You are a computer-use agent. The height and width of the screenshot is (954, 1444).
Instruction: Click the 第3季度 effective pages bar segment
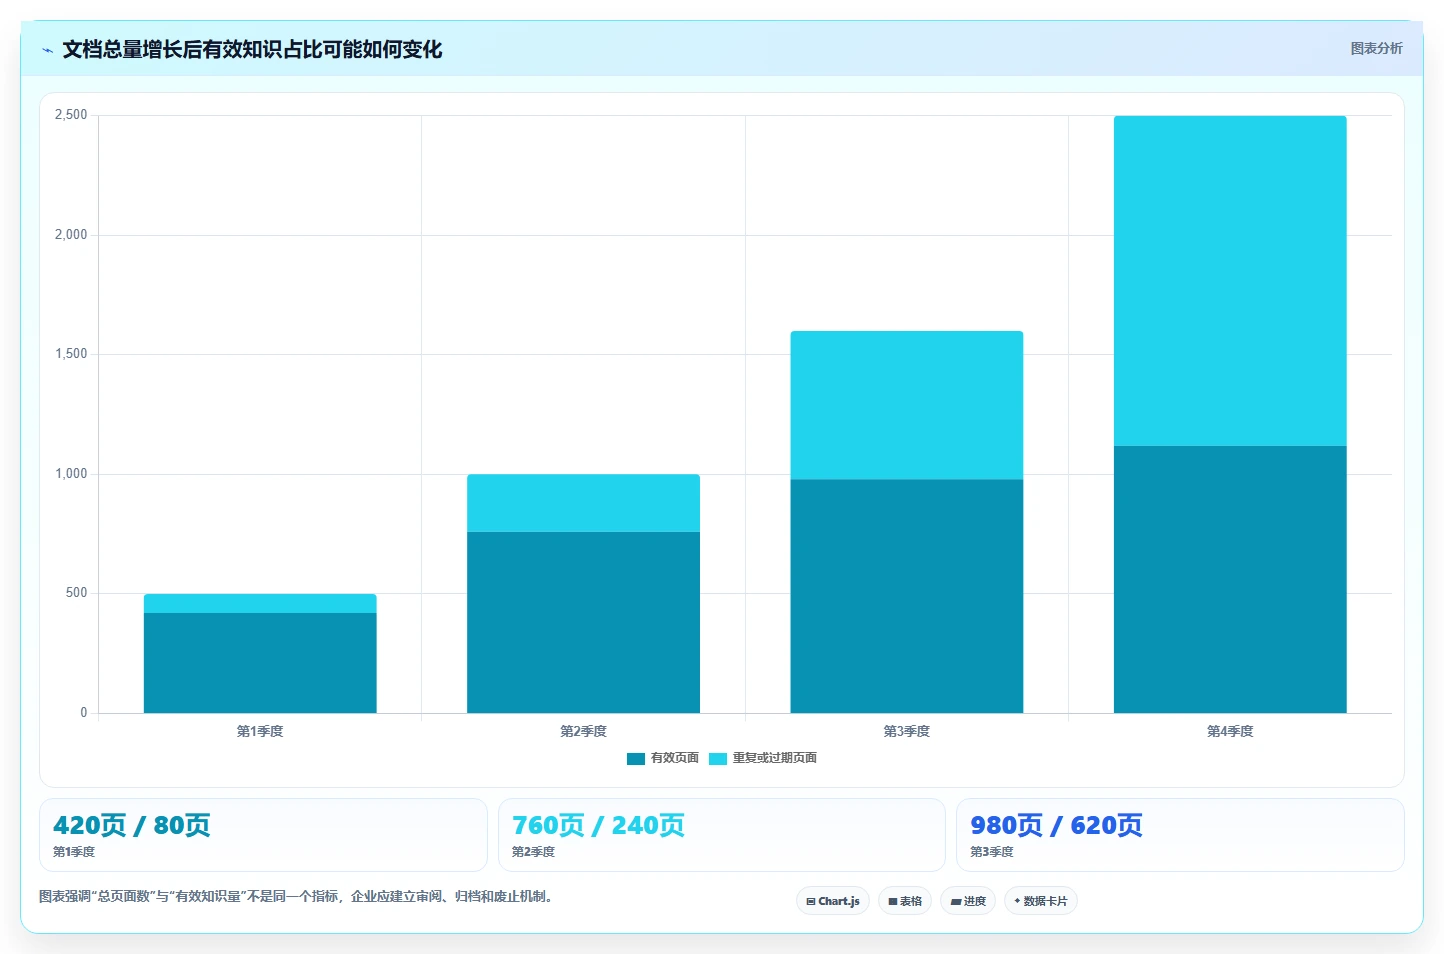(x=907, y=596)
